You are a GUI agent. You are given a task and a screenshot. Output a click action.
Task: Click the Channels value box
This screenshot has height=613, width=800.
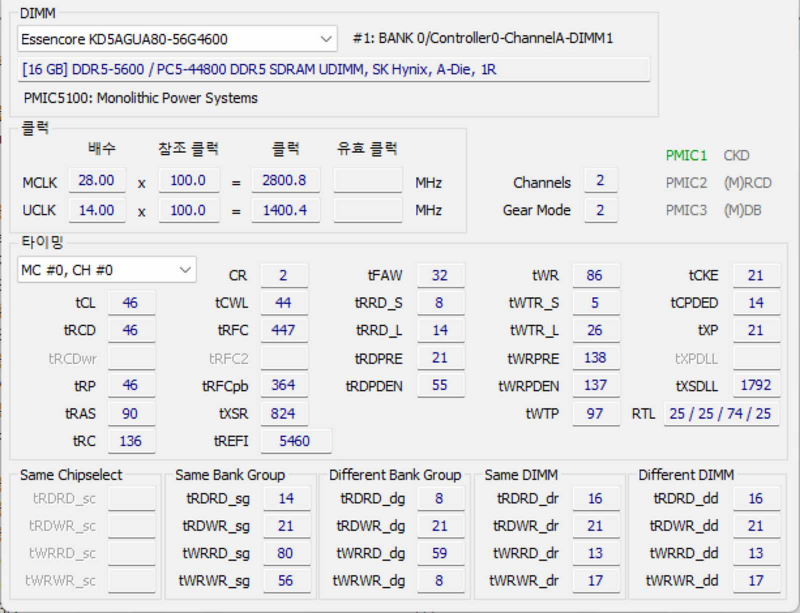tap(600, 182)
